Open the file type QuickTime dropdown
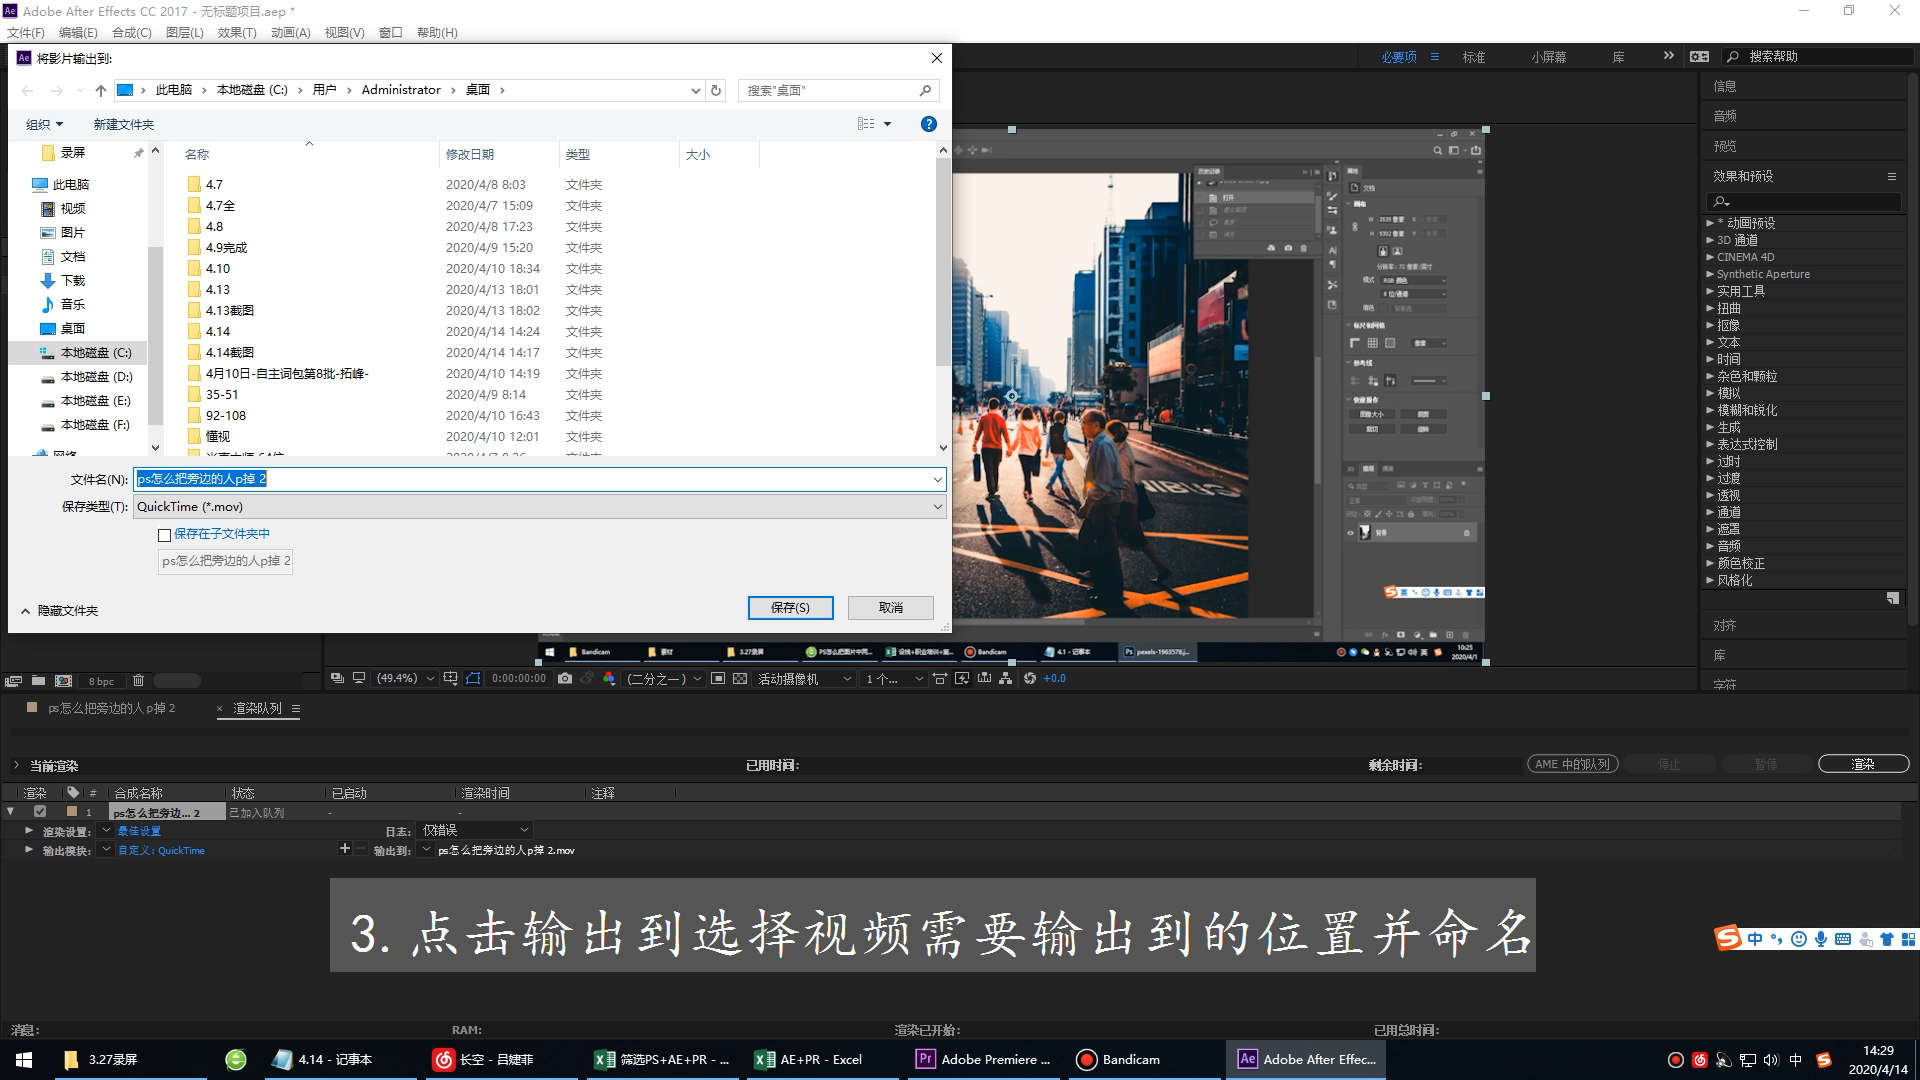This screenshot has height=1080, width=1920. (540, 506)
